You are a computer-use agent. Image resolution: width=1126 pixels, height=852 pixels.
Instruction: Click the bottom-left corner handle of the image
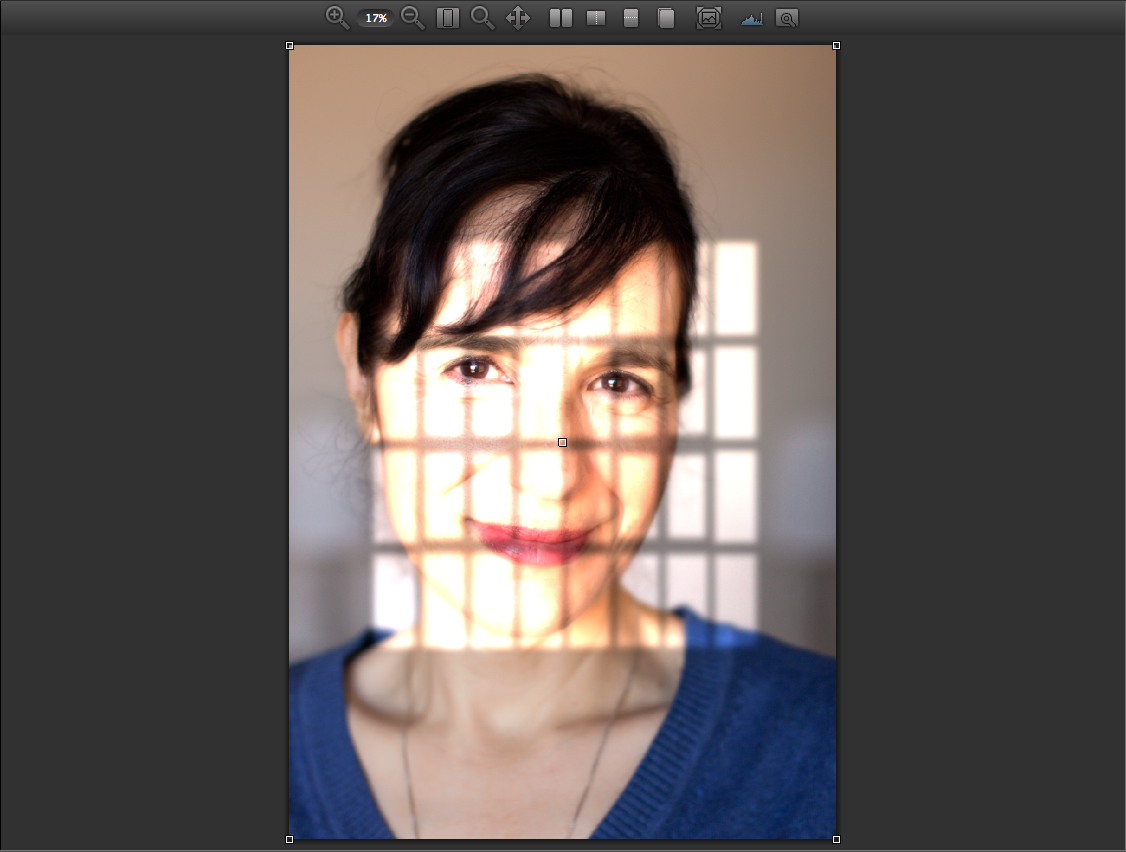289,839
